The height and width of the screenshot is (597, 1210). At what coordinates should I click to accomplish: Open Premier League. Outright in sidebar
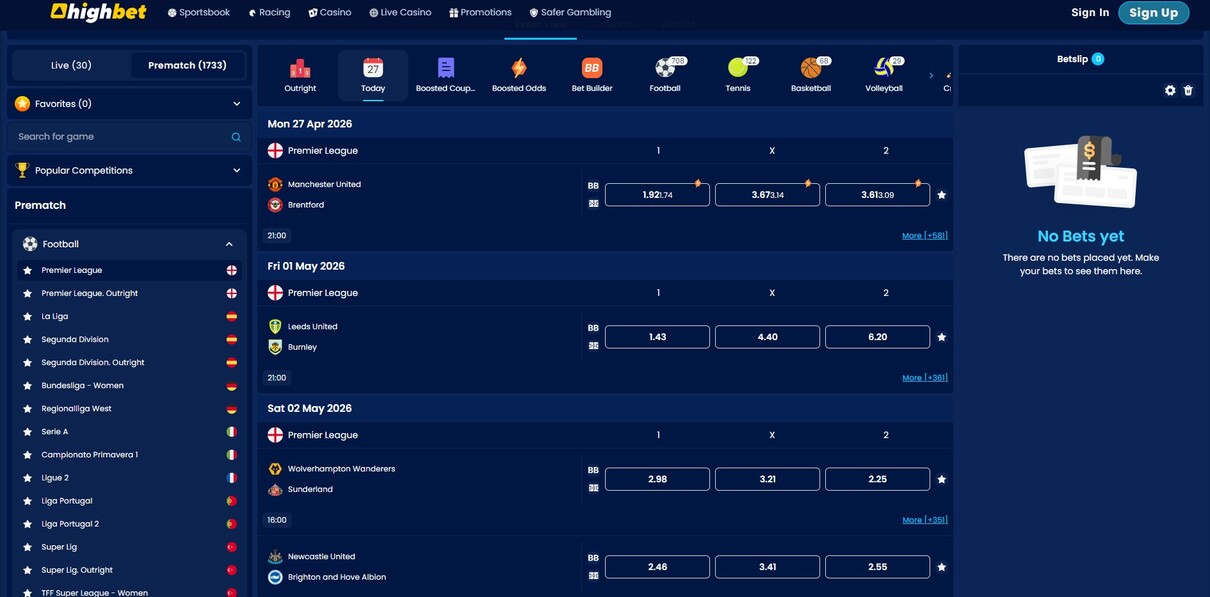click(x=129, y=293)
